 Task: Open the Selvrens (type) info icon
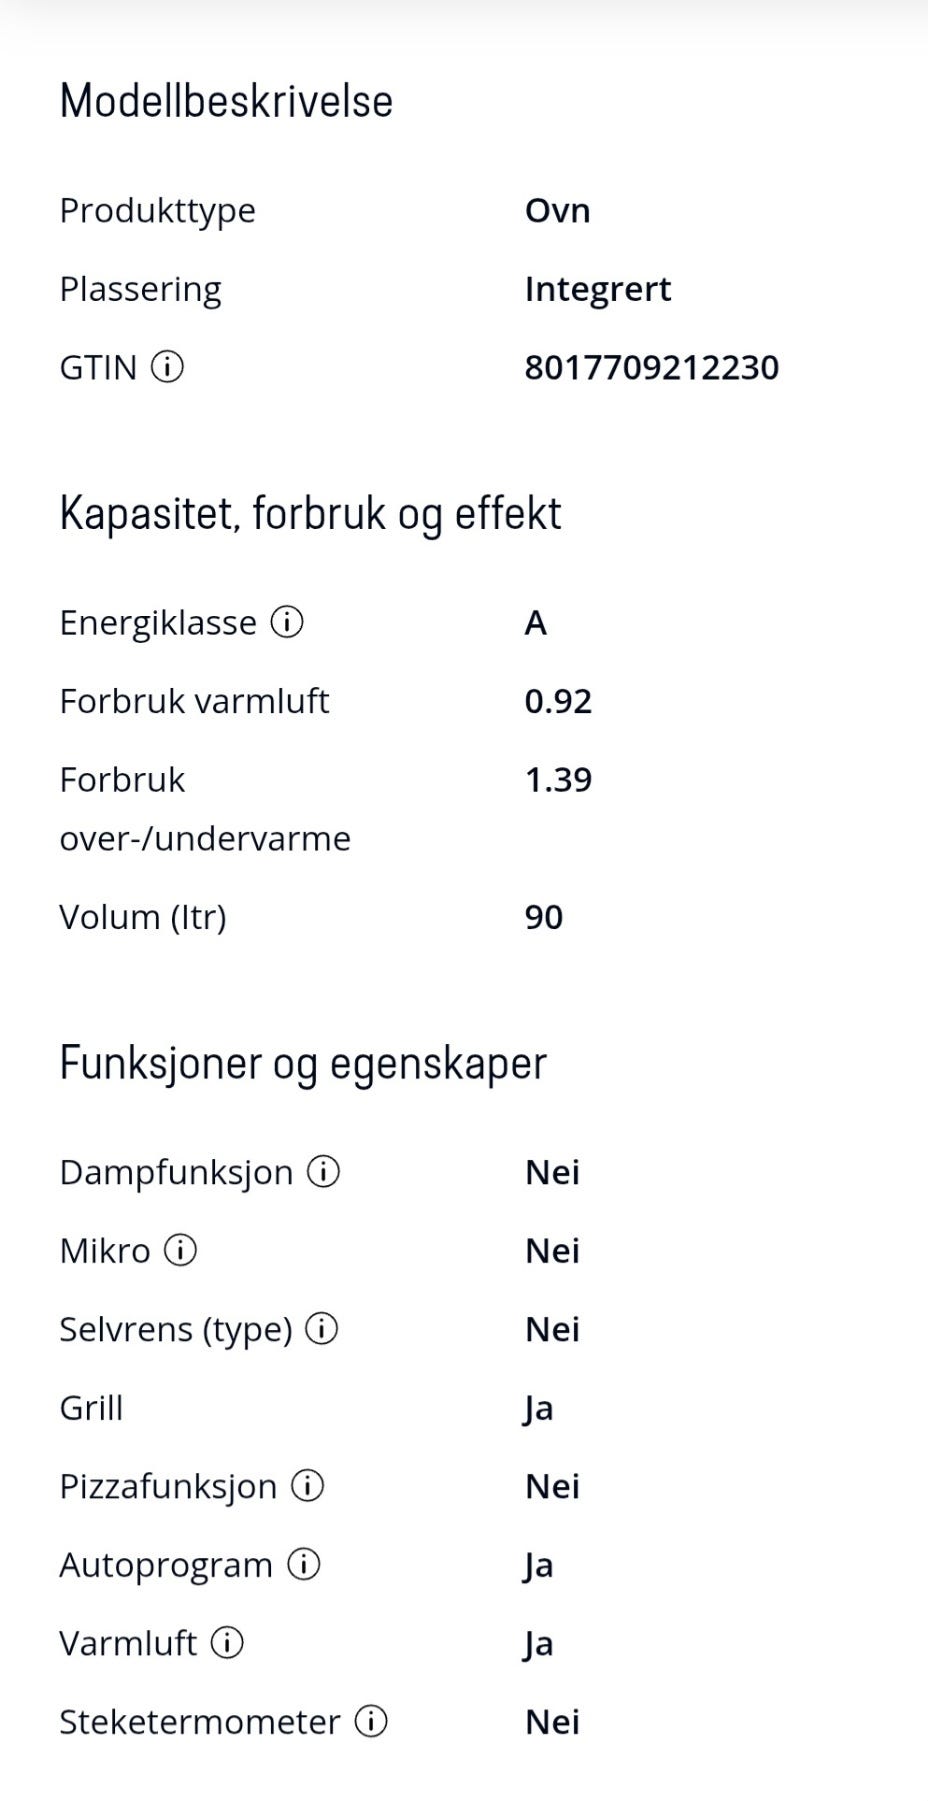(322, 1329)
